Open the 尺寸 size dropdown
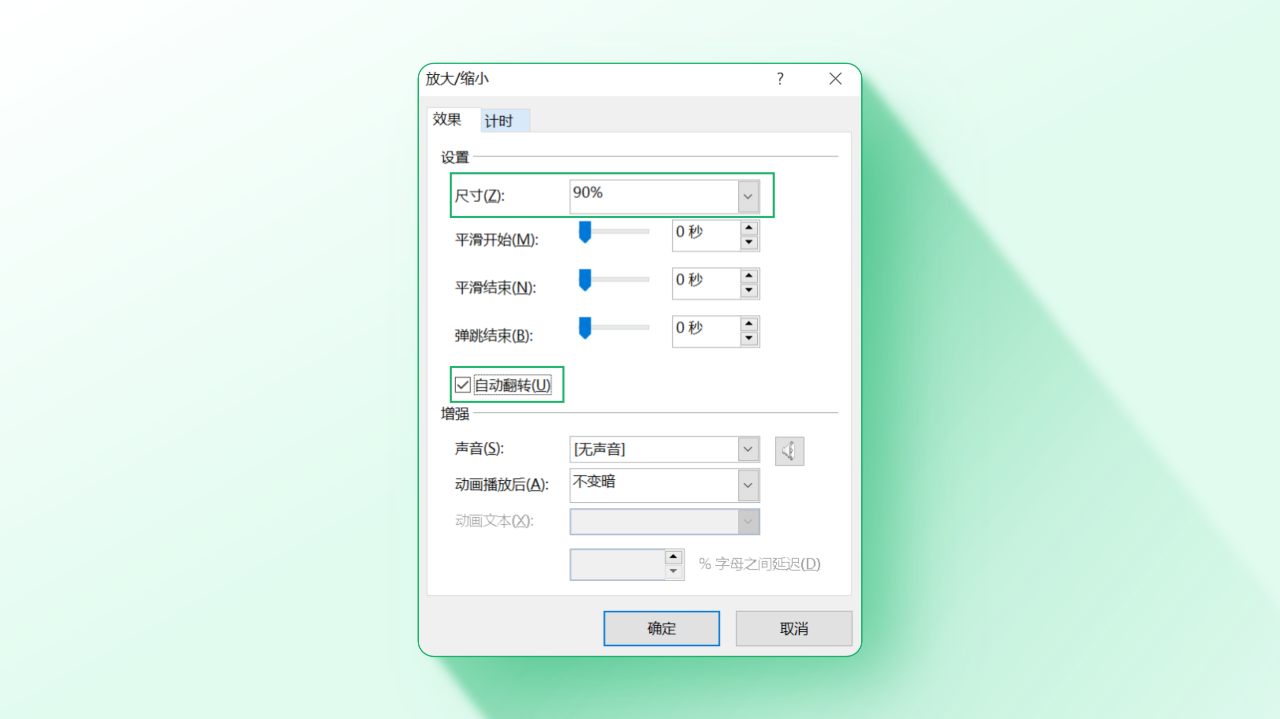This screenshot has height=719, width=1280. click(748, 197)
